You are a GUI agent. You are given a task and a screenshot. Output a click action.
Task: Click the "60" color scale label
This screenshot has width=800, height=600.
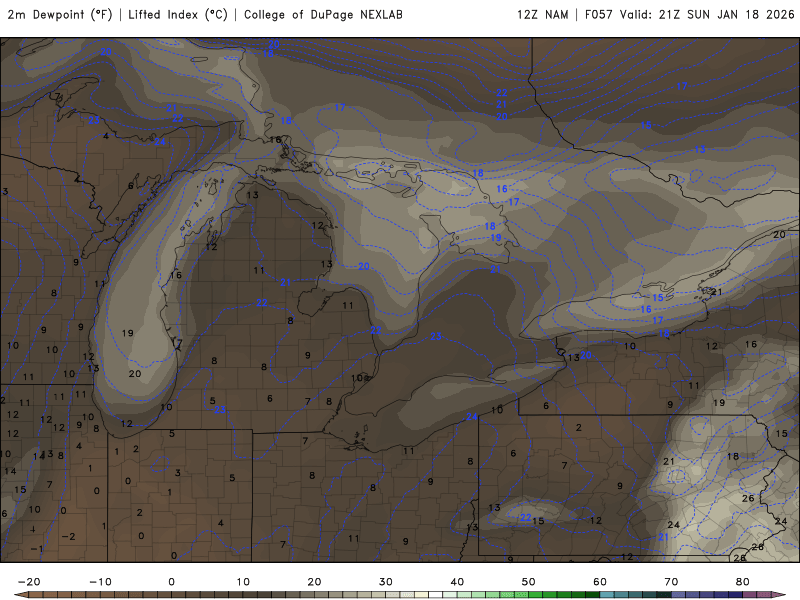pyautogui.click(x=600, y=582)
